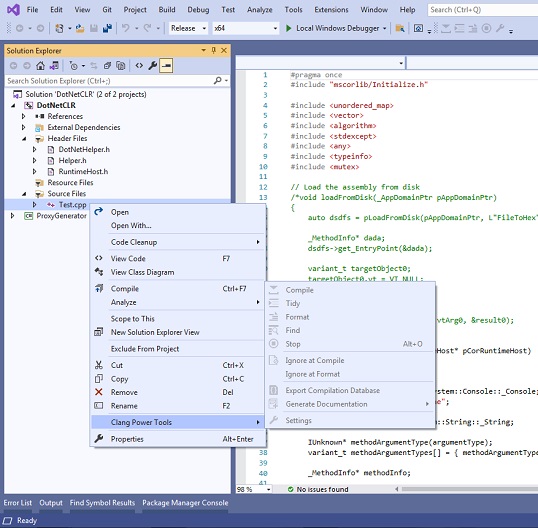Choose Open With... in the context menu
538x528 pixels.
tap(178, 225)
